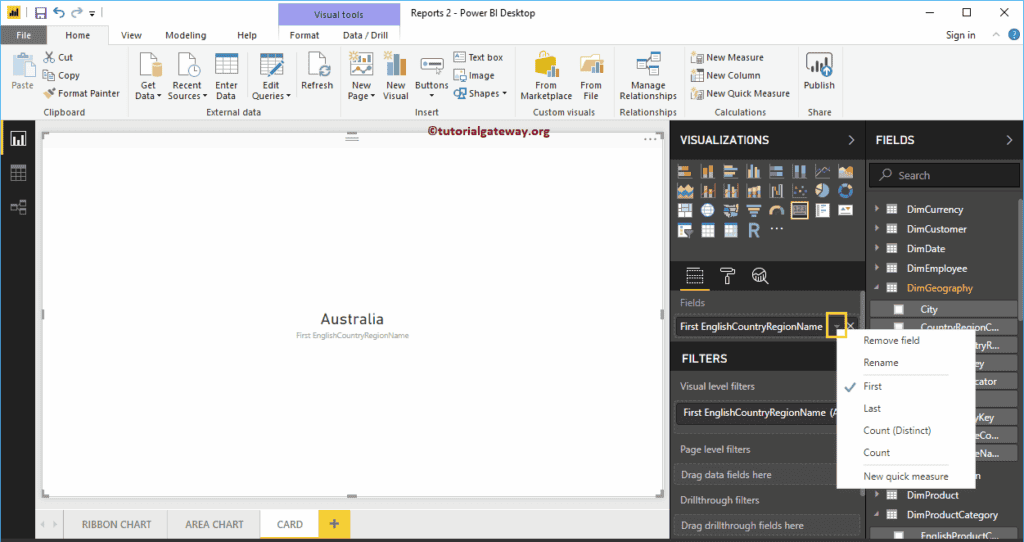Click Sign in link
1024x542 pixels.
pos(961,35)
